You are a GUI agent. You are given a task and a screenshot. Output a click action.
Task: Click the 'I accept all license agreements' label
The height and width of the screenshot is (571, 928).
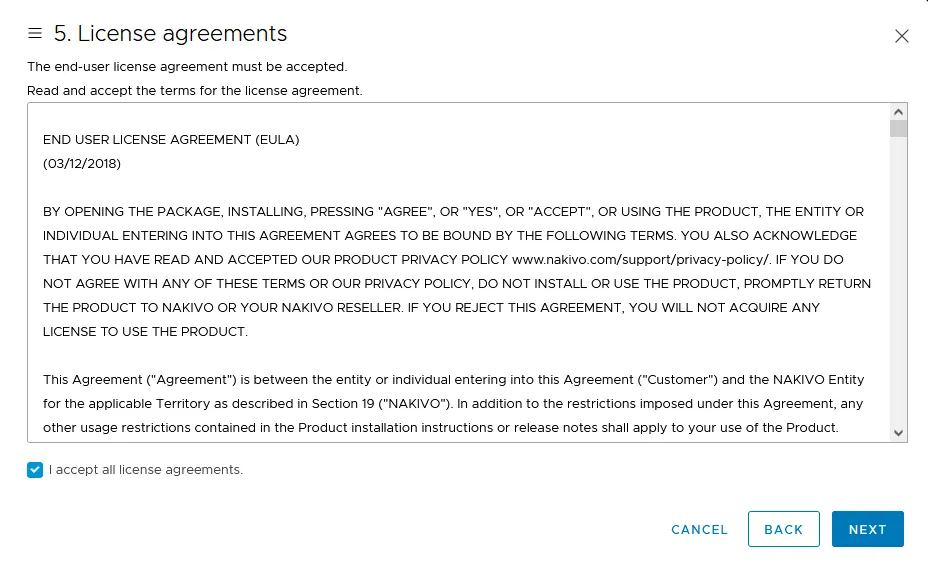point(146,470)
